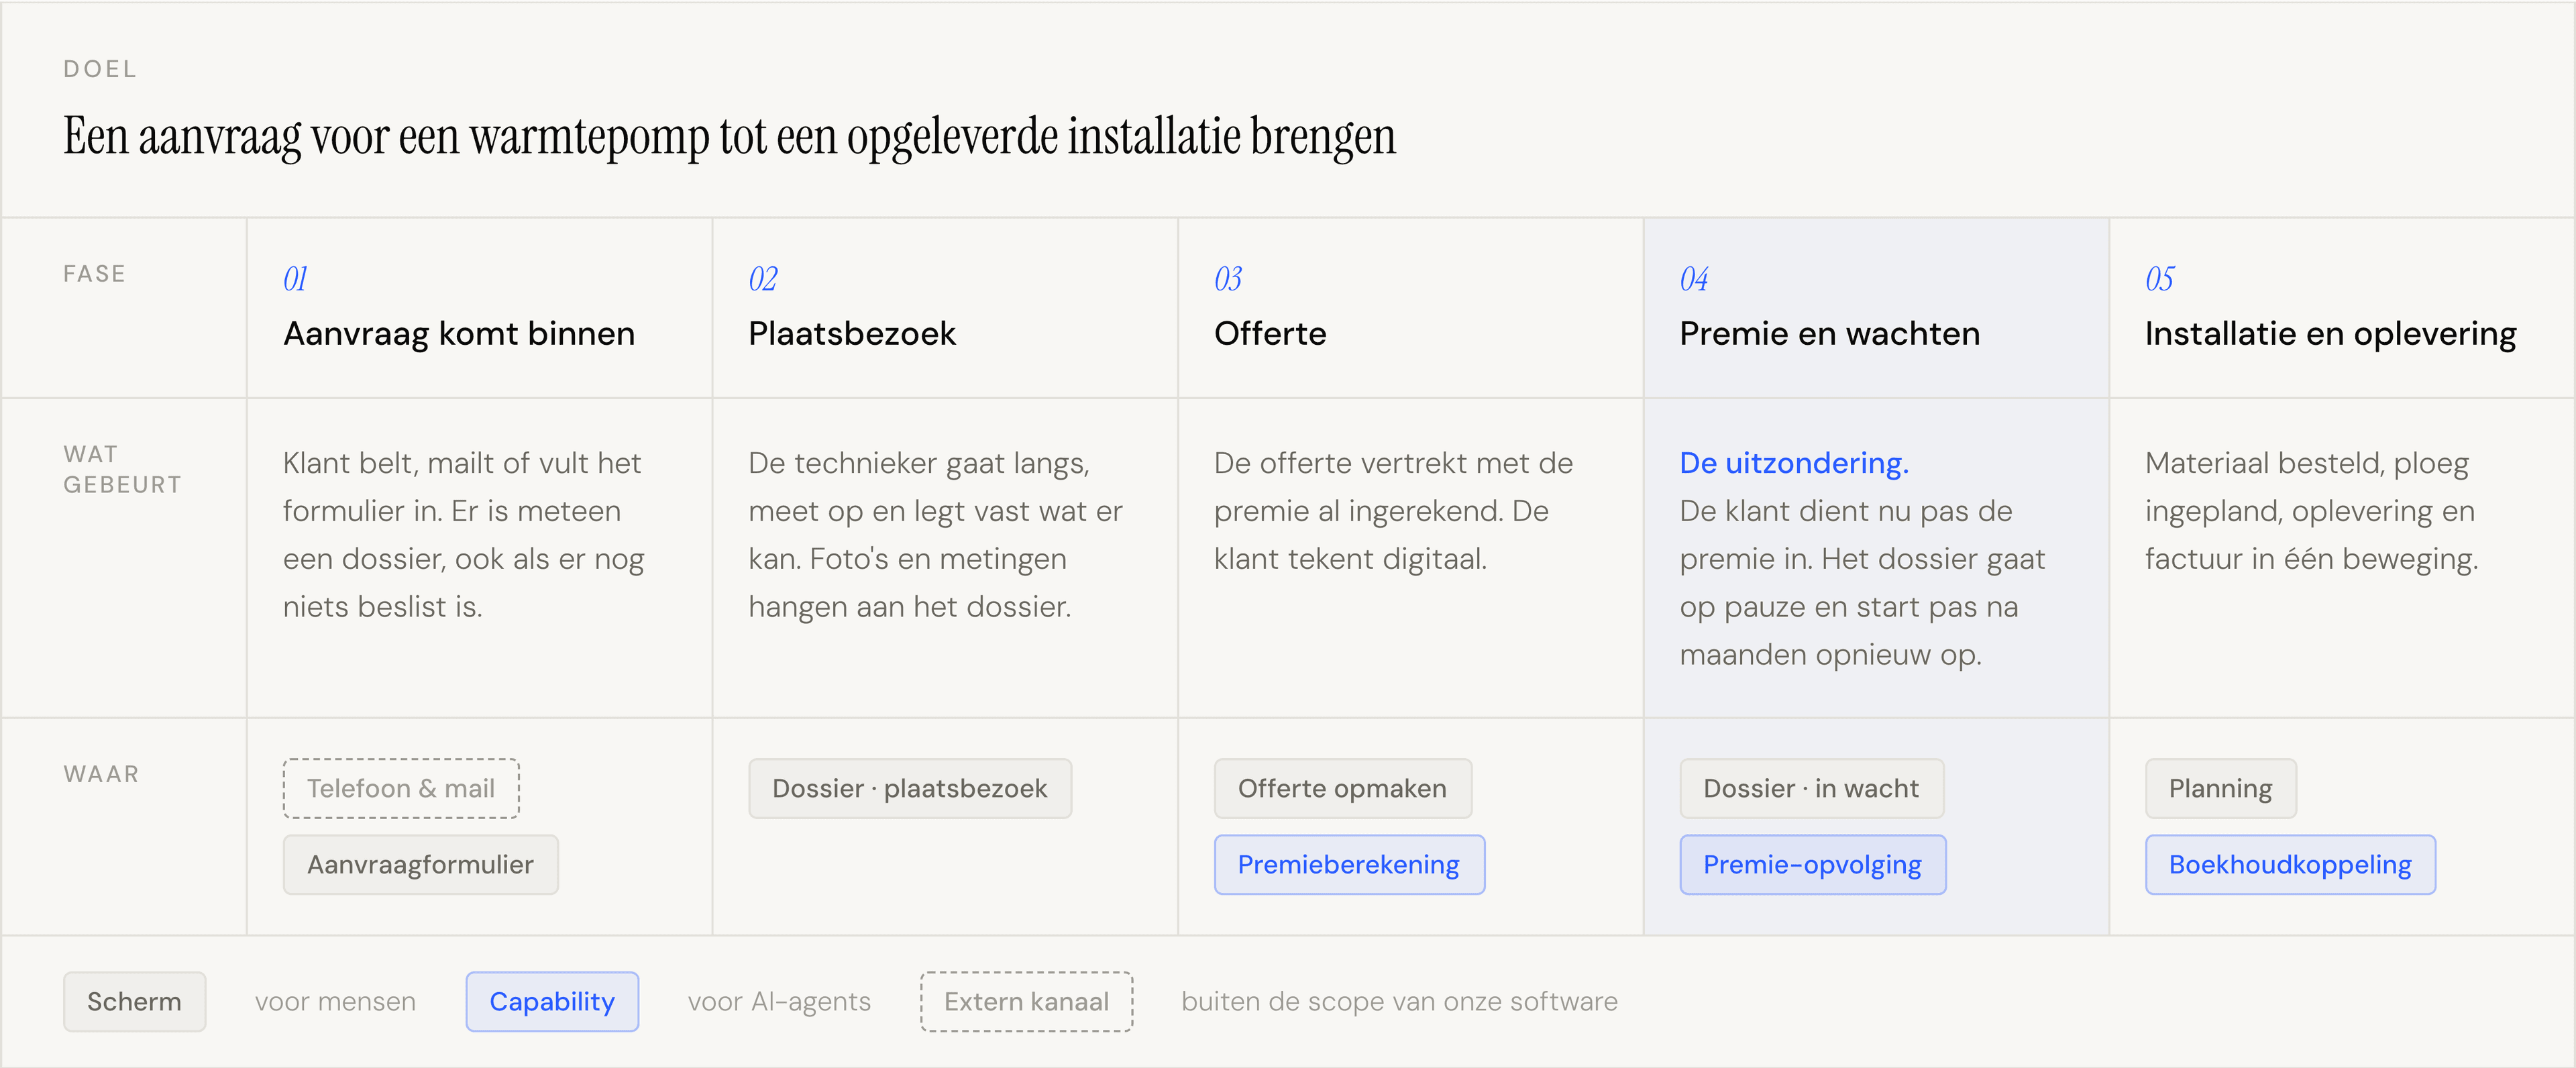The height and width of the screenshot is (1068, 2576).
Task: Open the Aanvraagformulier screen chip
Action: (420, 864)
